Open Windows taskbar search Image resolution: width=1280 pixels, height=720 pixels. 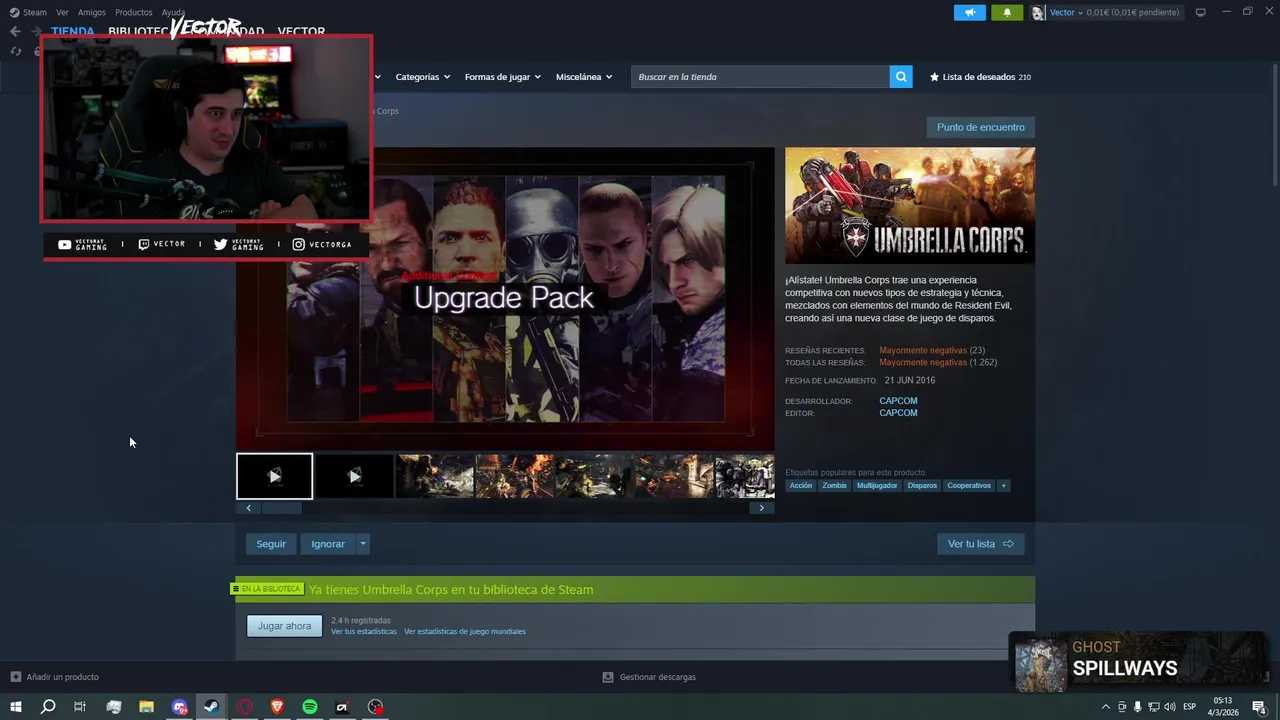pos(47,707)
